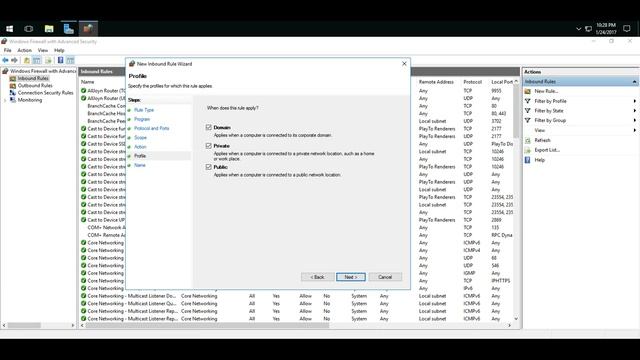Screen dimensions: 640x360
Task: Click the Help icon in Actions pane
Action: point(528,160)
